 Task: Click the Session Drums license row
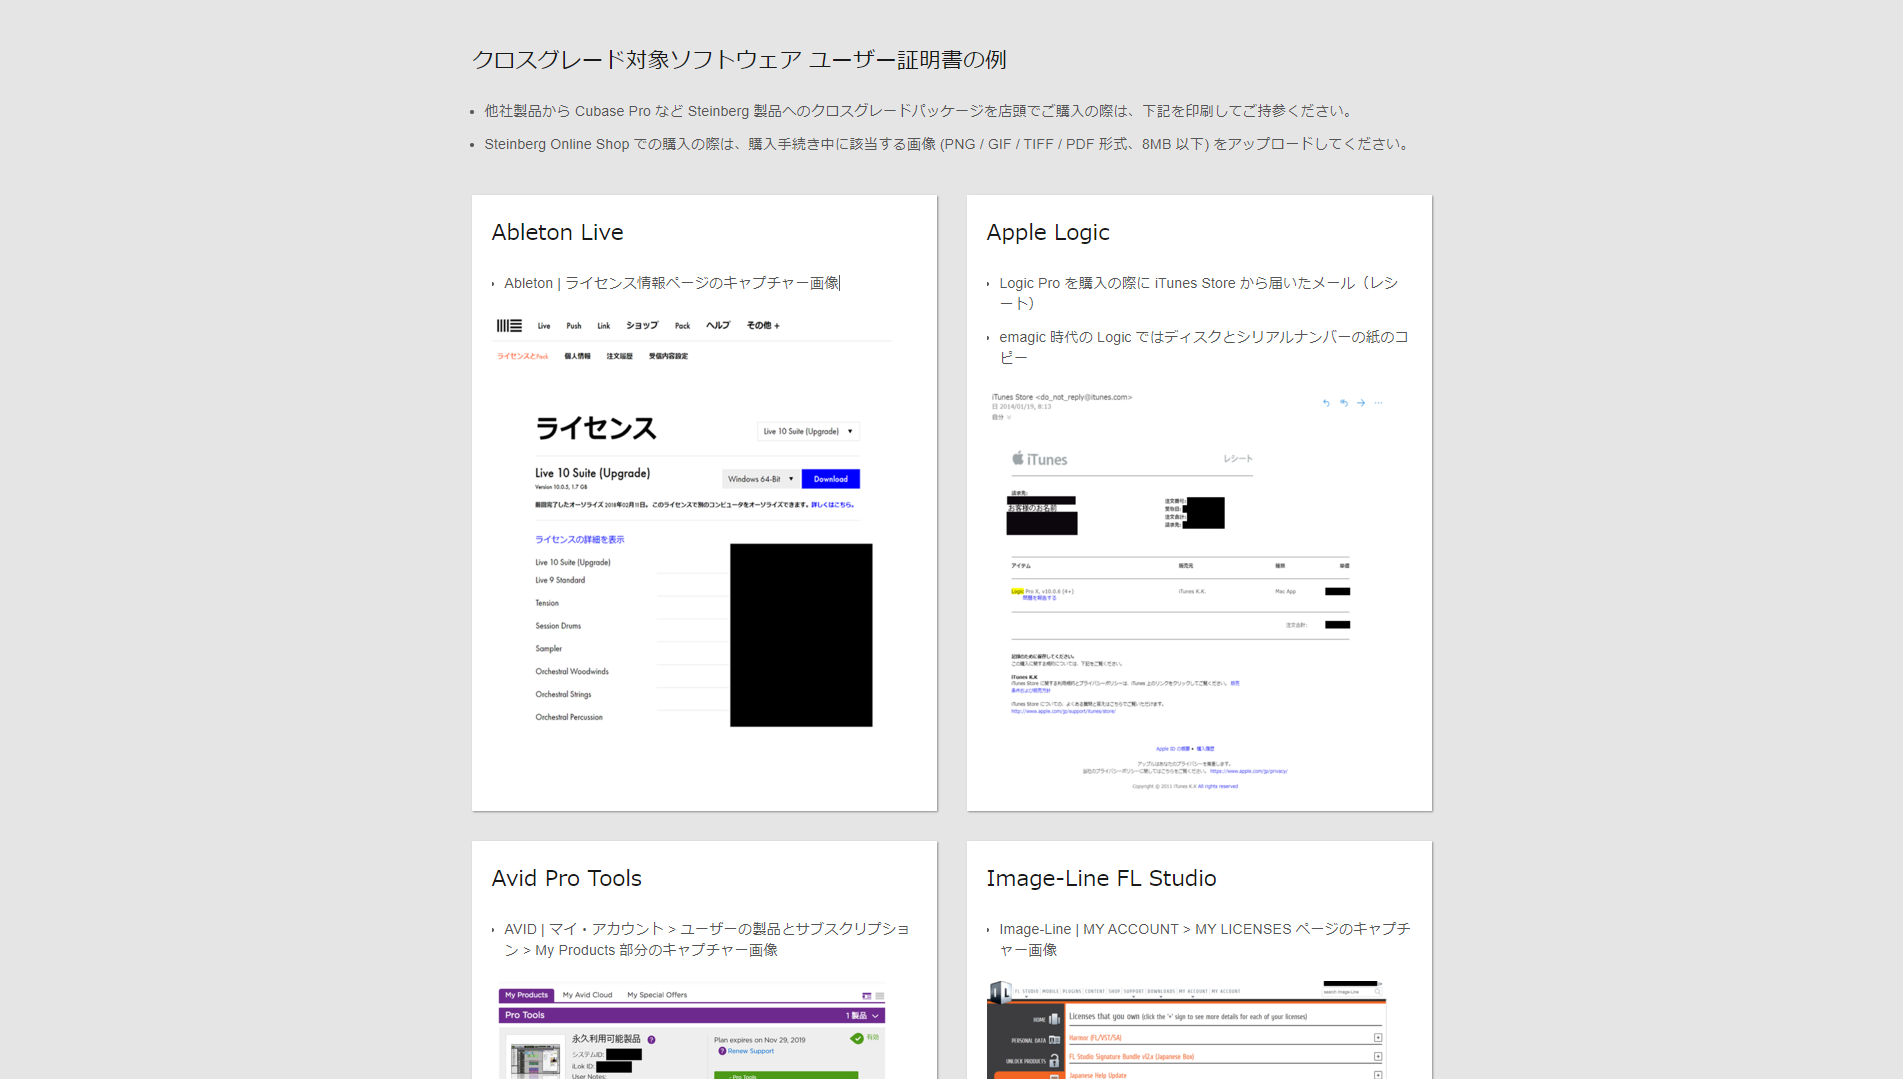click(x=558, y=626)
